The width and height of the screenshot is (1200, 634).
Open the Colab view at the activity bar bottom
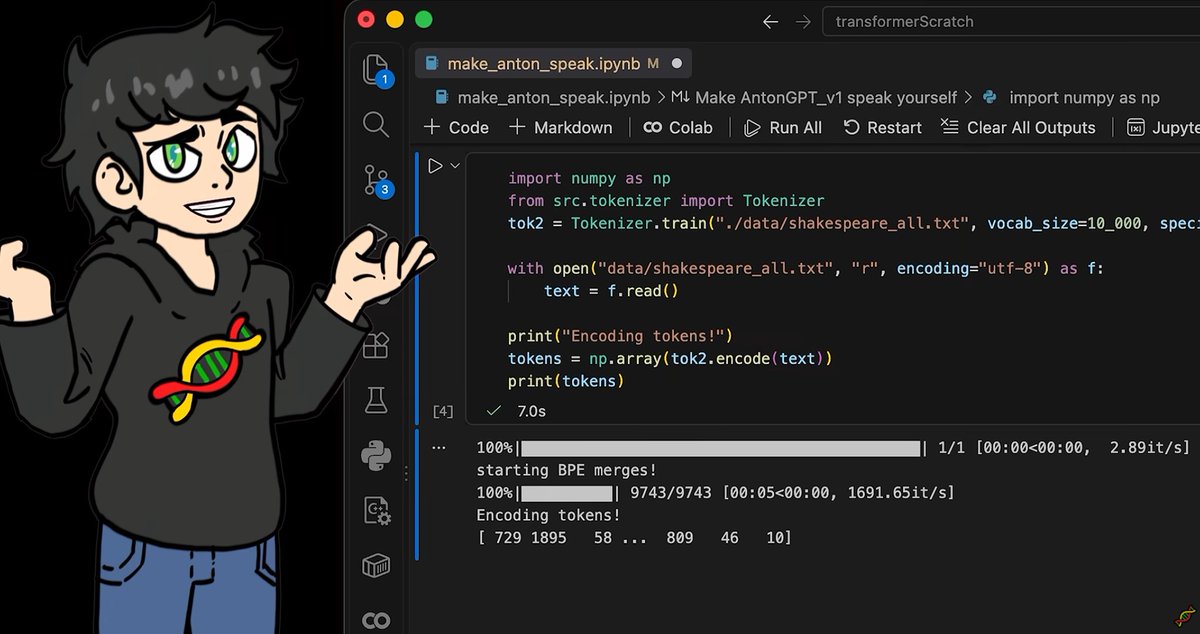376,621
